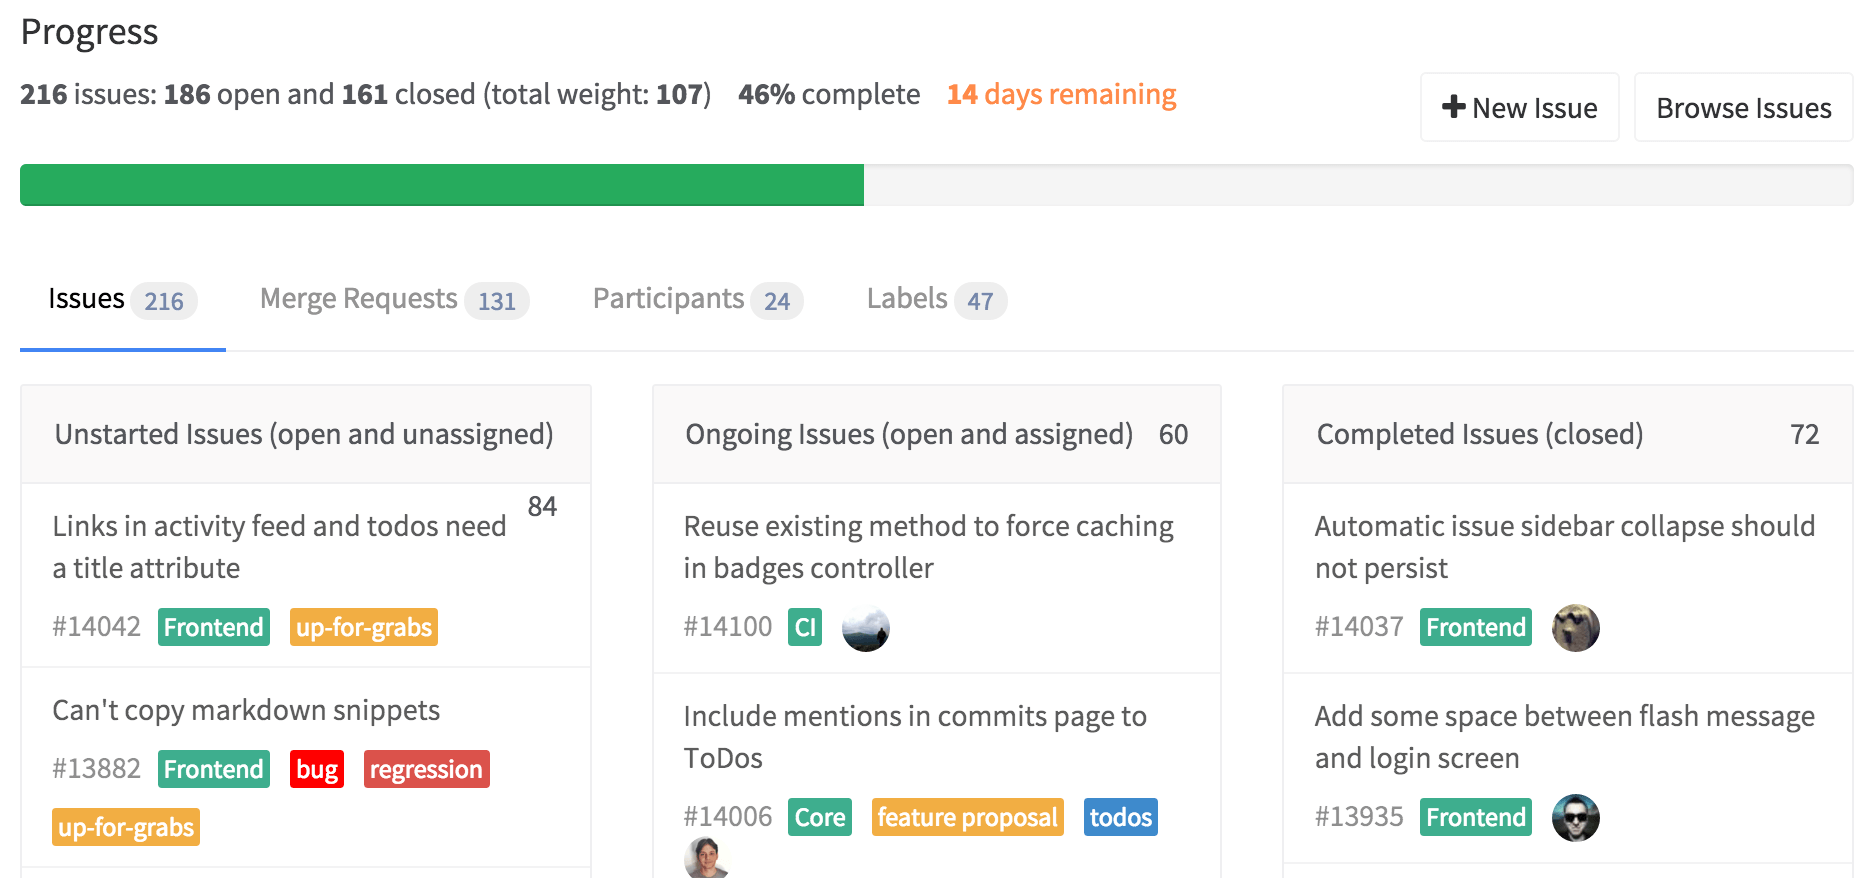Click the feature proposal label
This screenshot has height=878, width=1864.
[x=967, y=817]
